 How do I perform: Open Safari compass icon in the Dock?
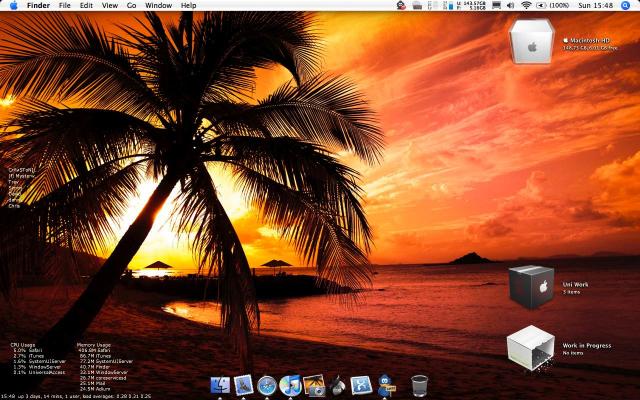[267, 386]
